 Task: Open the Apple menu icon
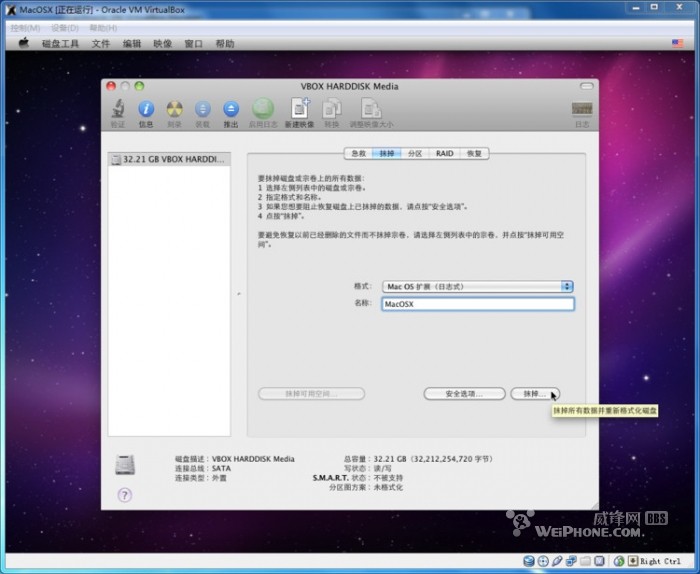click(24, 43)
